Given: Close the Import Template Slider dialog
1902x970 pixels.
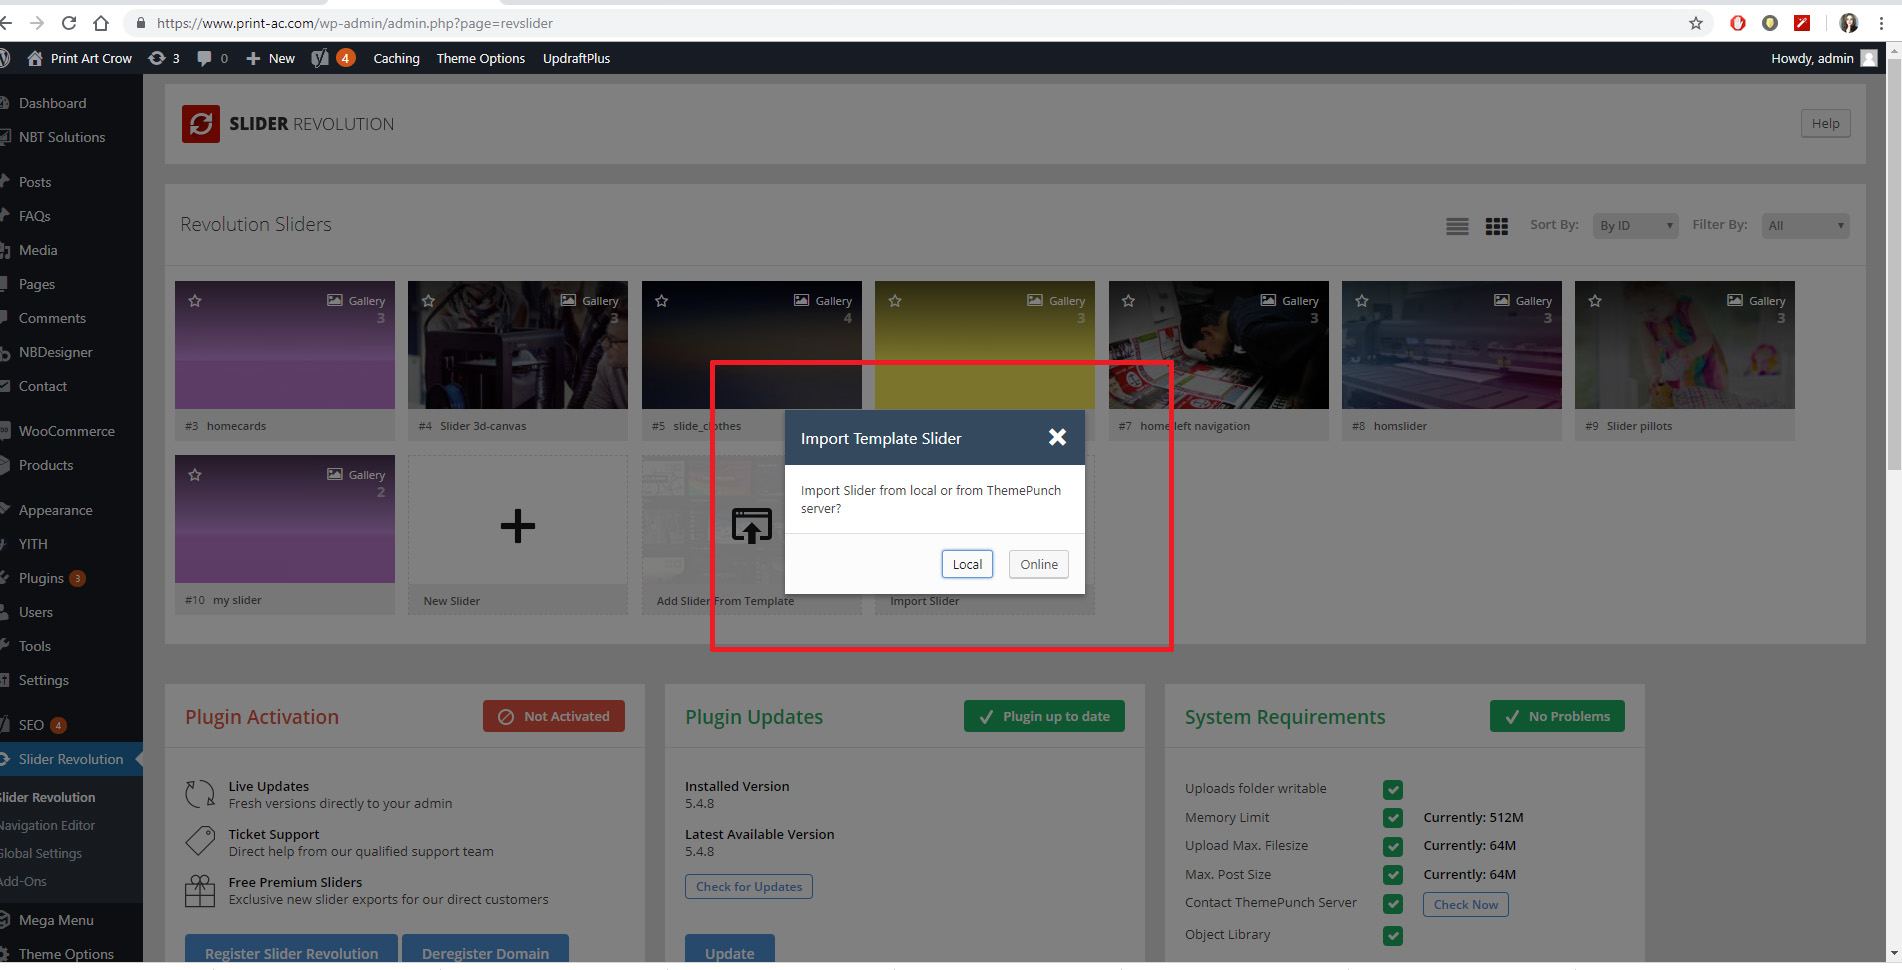Looking at the screenshot, I should (1057, 437).
